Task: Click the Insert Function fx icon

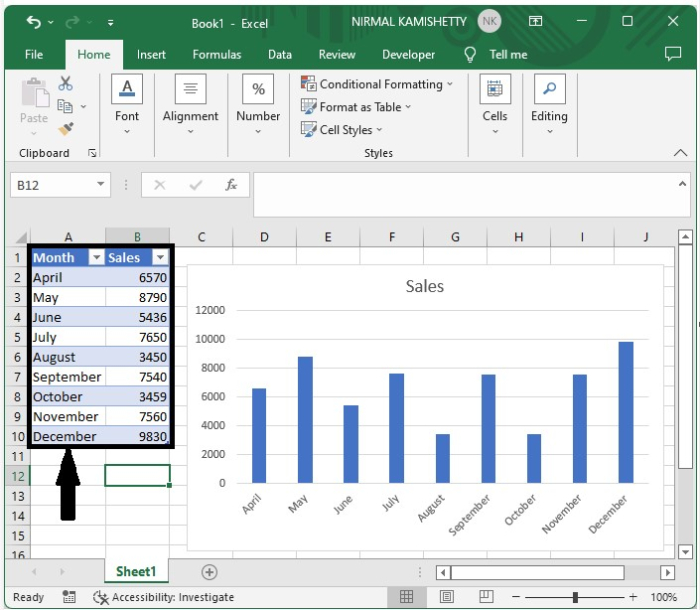Action: tap(231, 185)
